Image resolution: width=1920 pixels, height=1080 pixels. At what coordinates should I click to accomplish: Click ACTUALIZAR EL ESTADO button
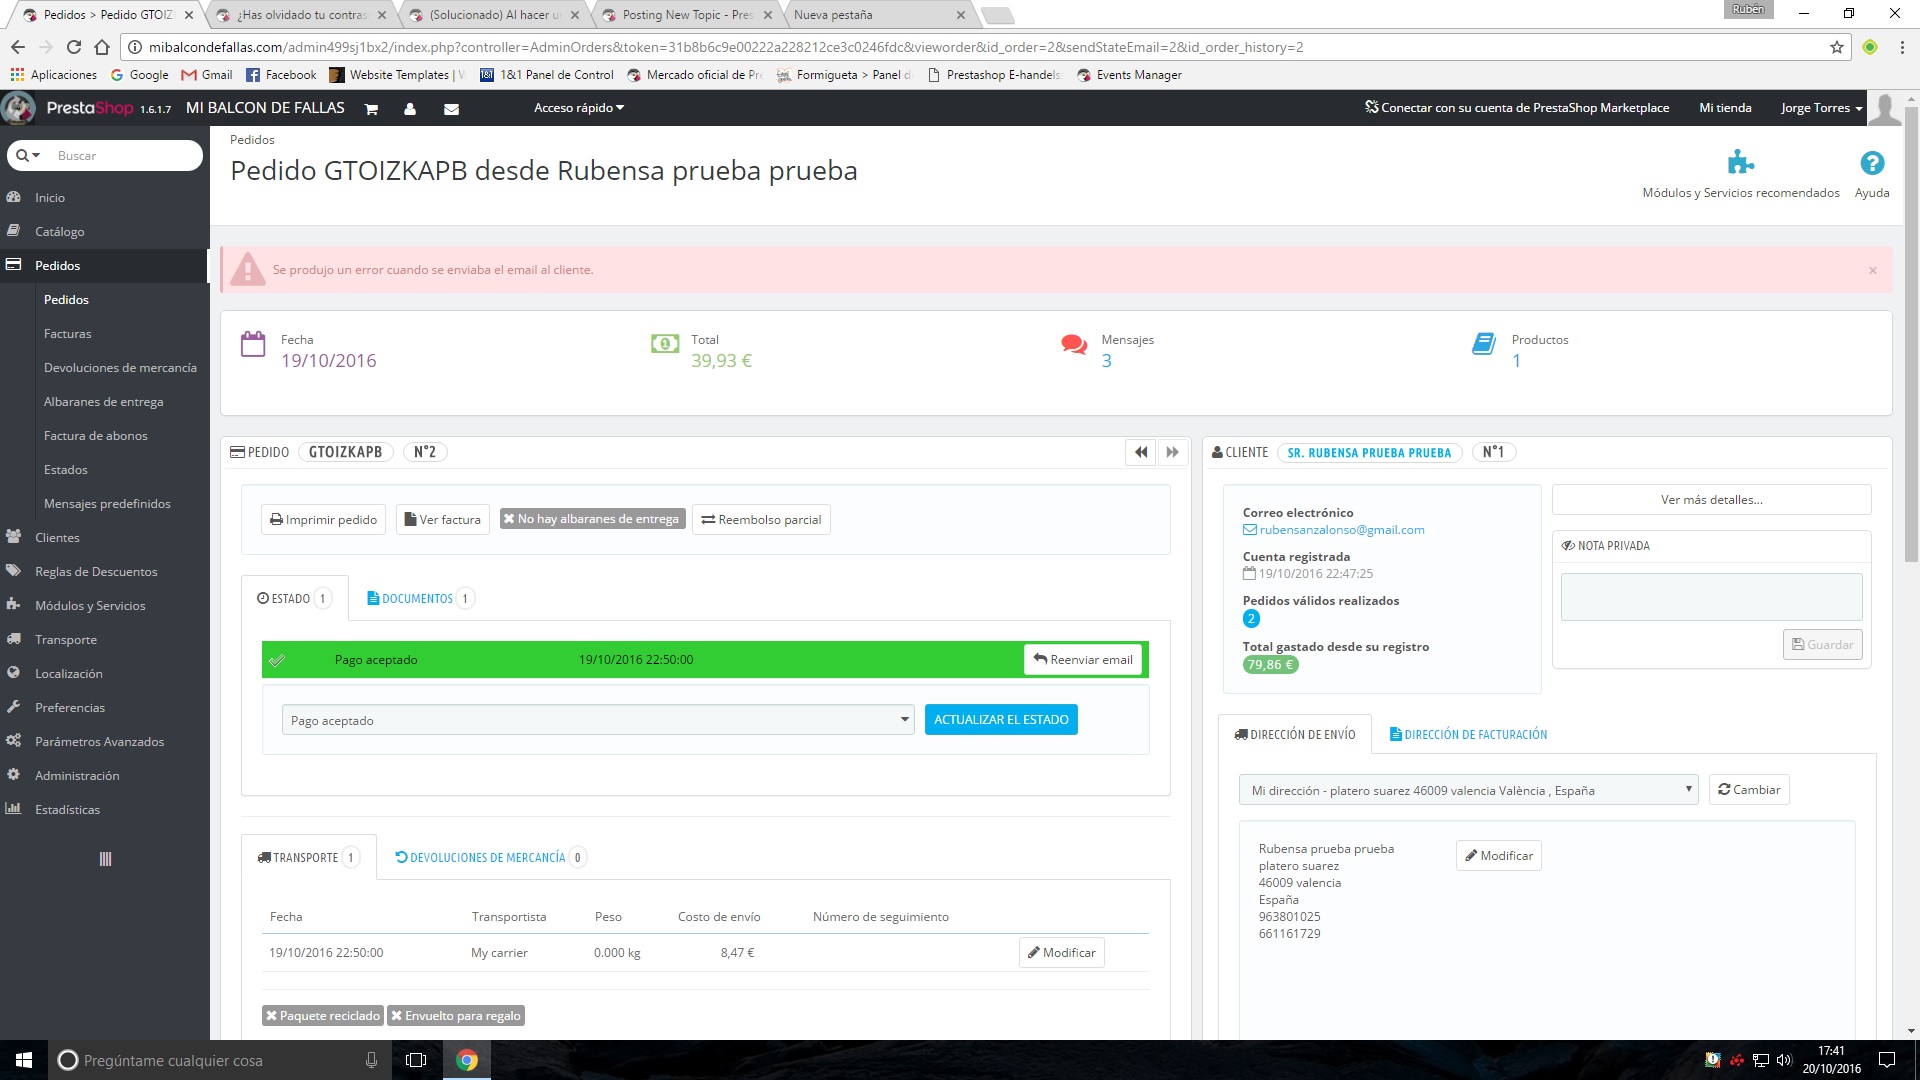coord(1001,720)
